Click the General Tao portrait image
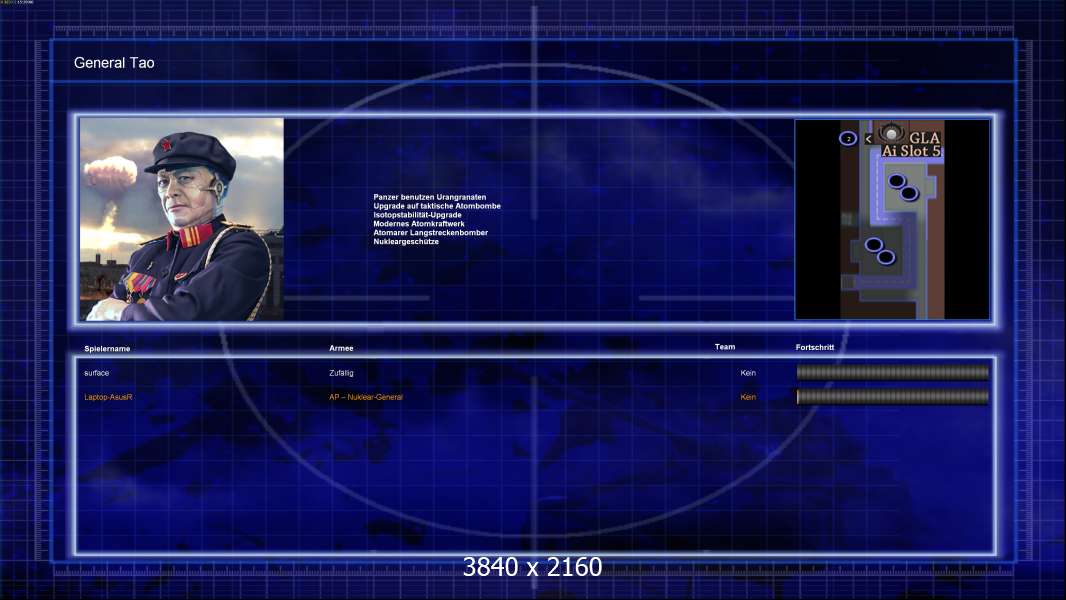The height and width of the screenshot is (600, 1066). 182,219
